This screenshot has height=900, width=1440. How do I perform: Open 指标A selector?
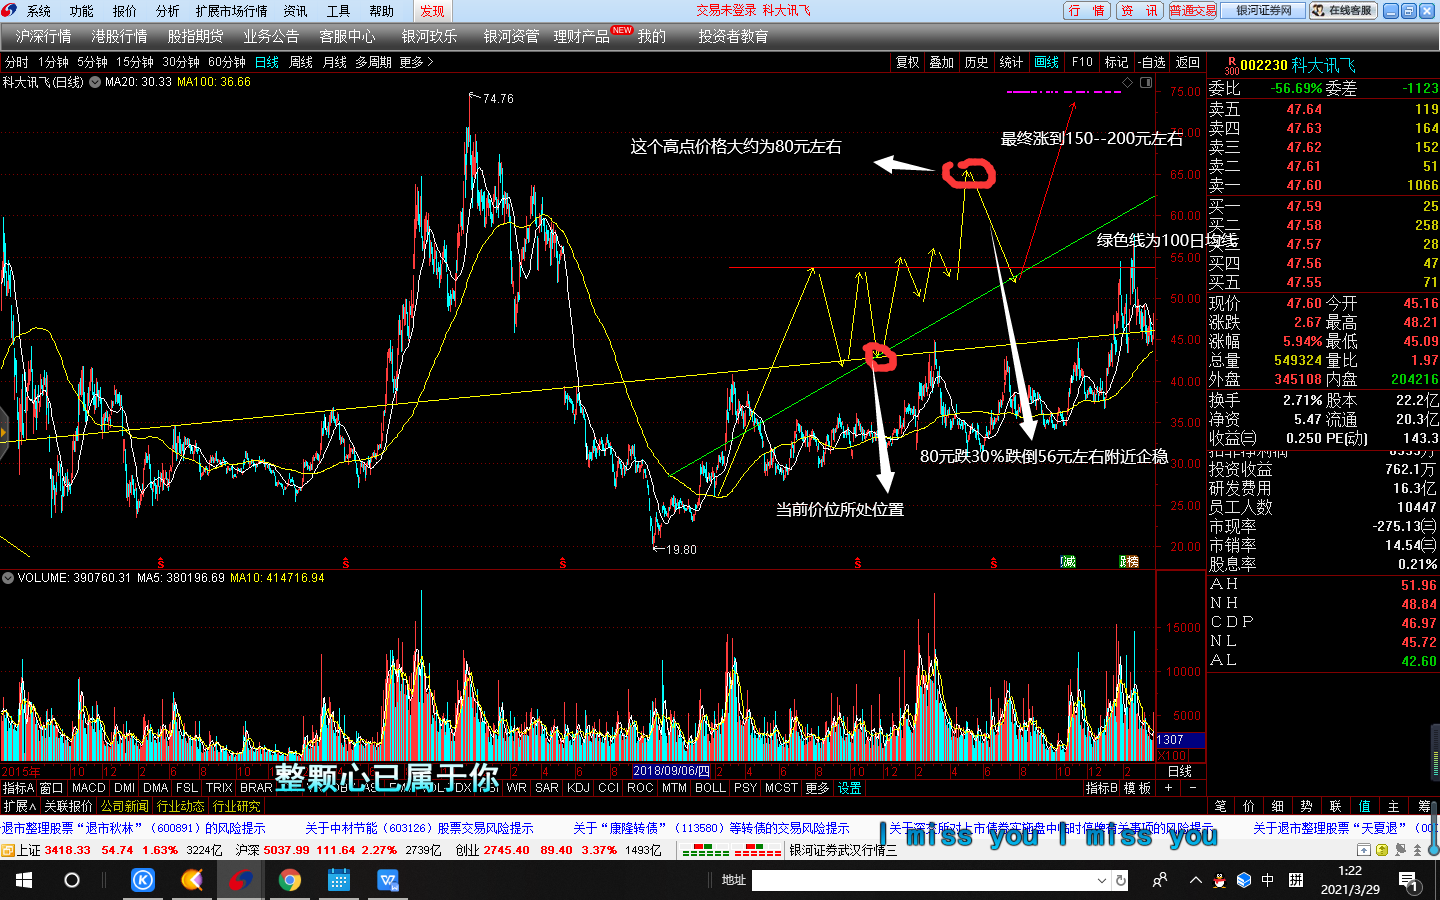coord(18,788)
